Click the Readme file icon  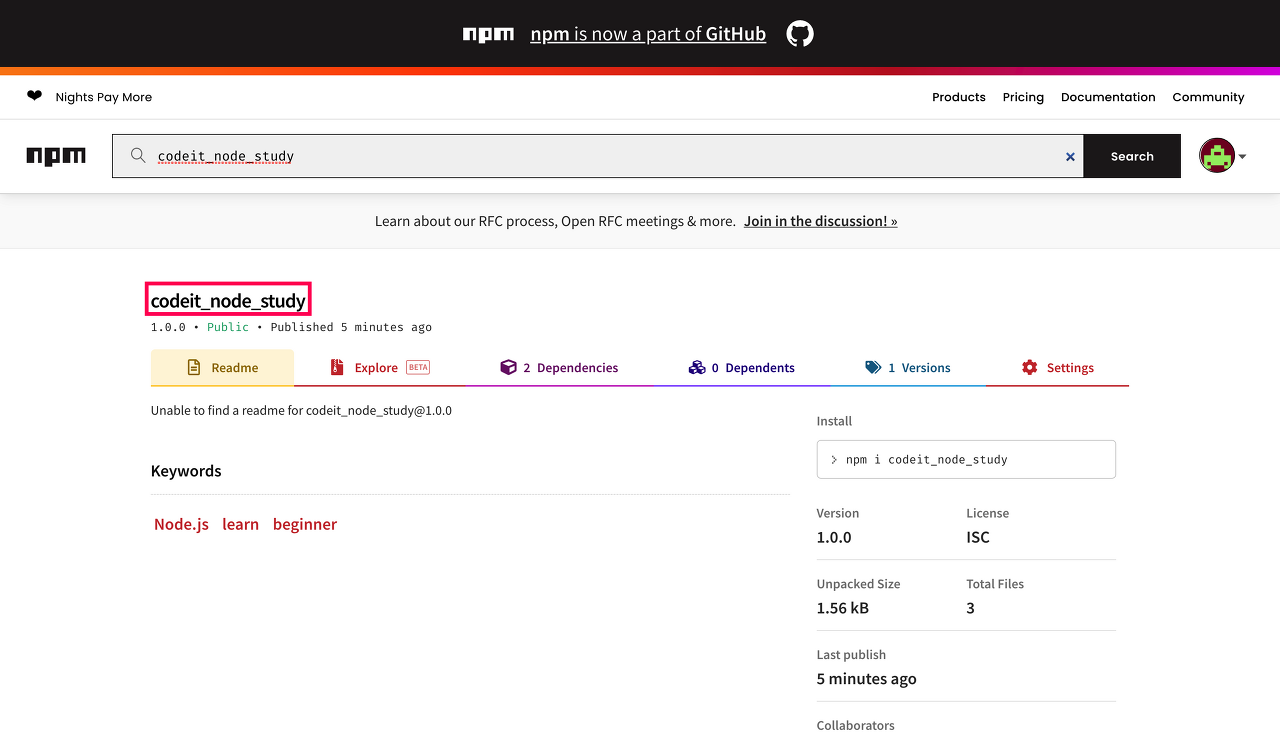click(x=194, y=368)
